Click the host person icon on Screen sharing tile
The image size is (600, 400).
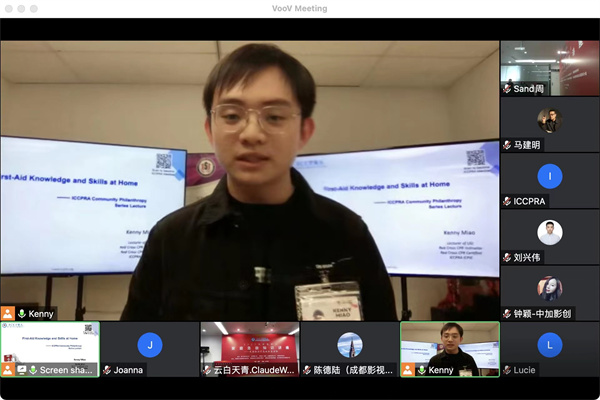coord(8,370)
